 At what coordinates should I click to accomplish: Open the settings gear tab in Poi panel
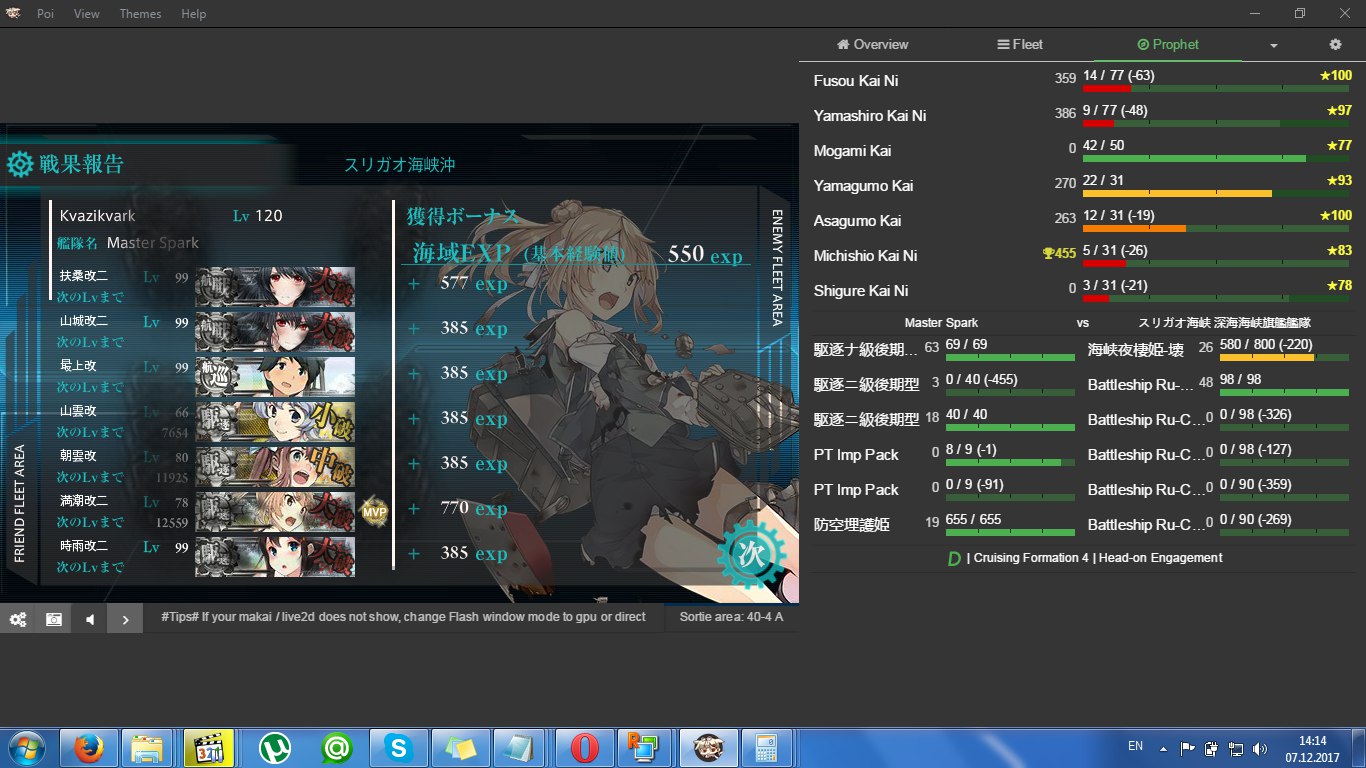[1335, 44]
